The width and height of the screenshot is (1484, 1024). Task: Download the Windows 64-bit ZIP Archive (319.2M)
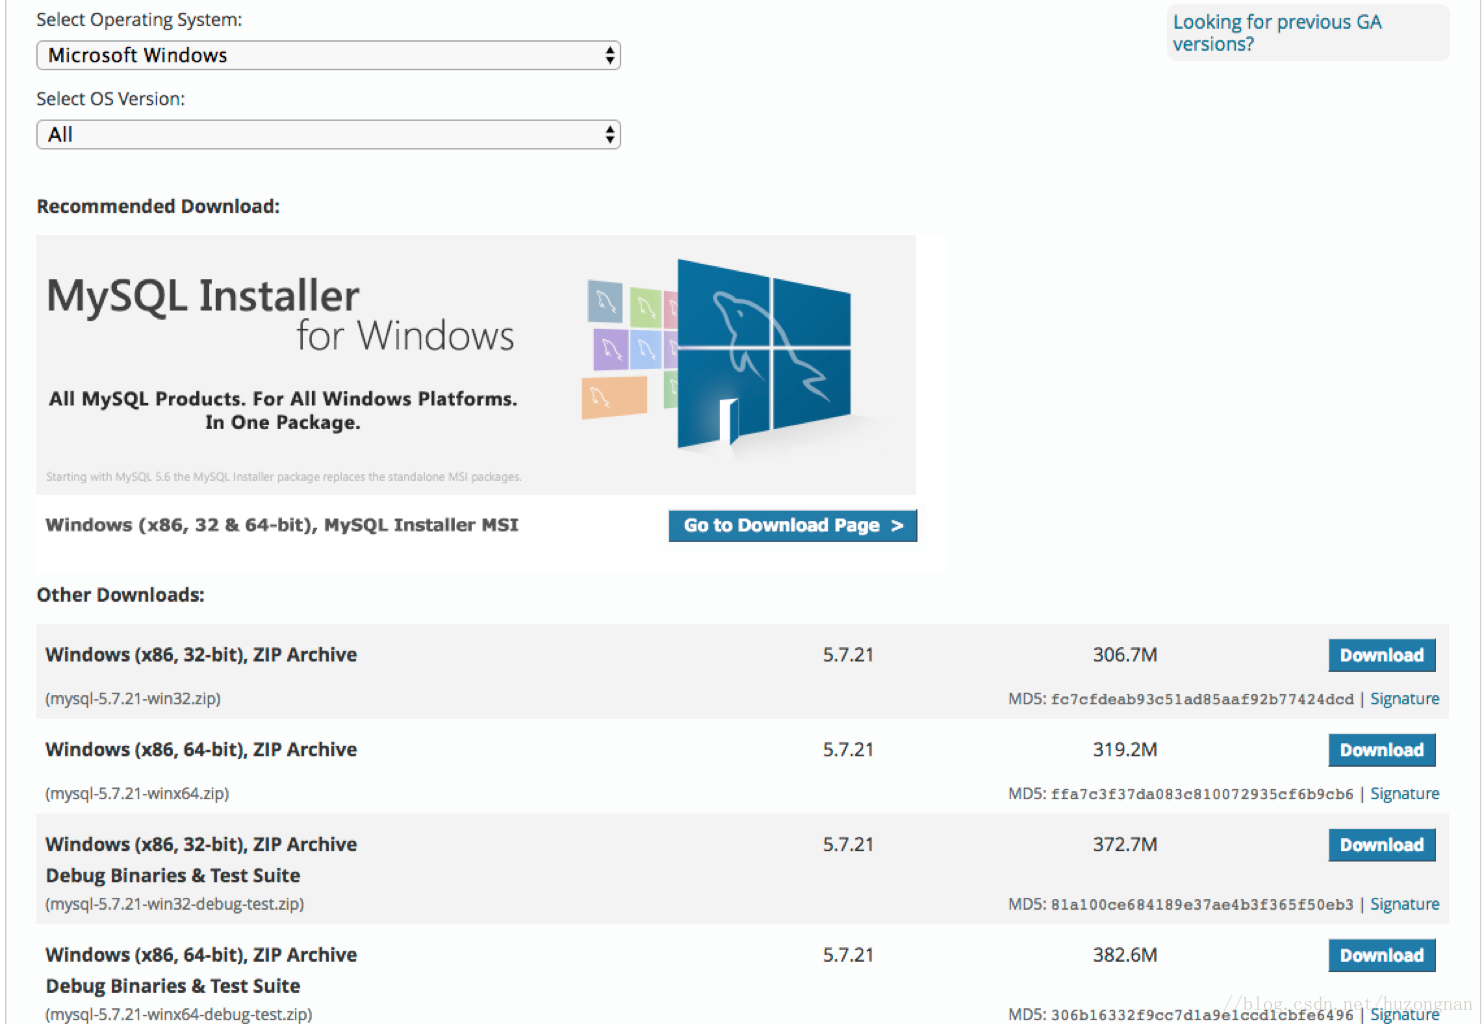pyautogui.click(x=1382, y=750)
